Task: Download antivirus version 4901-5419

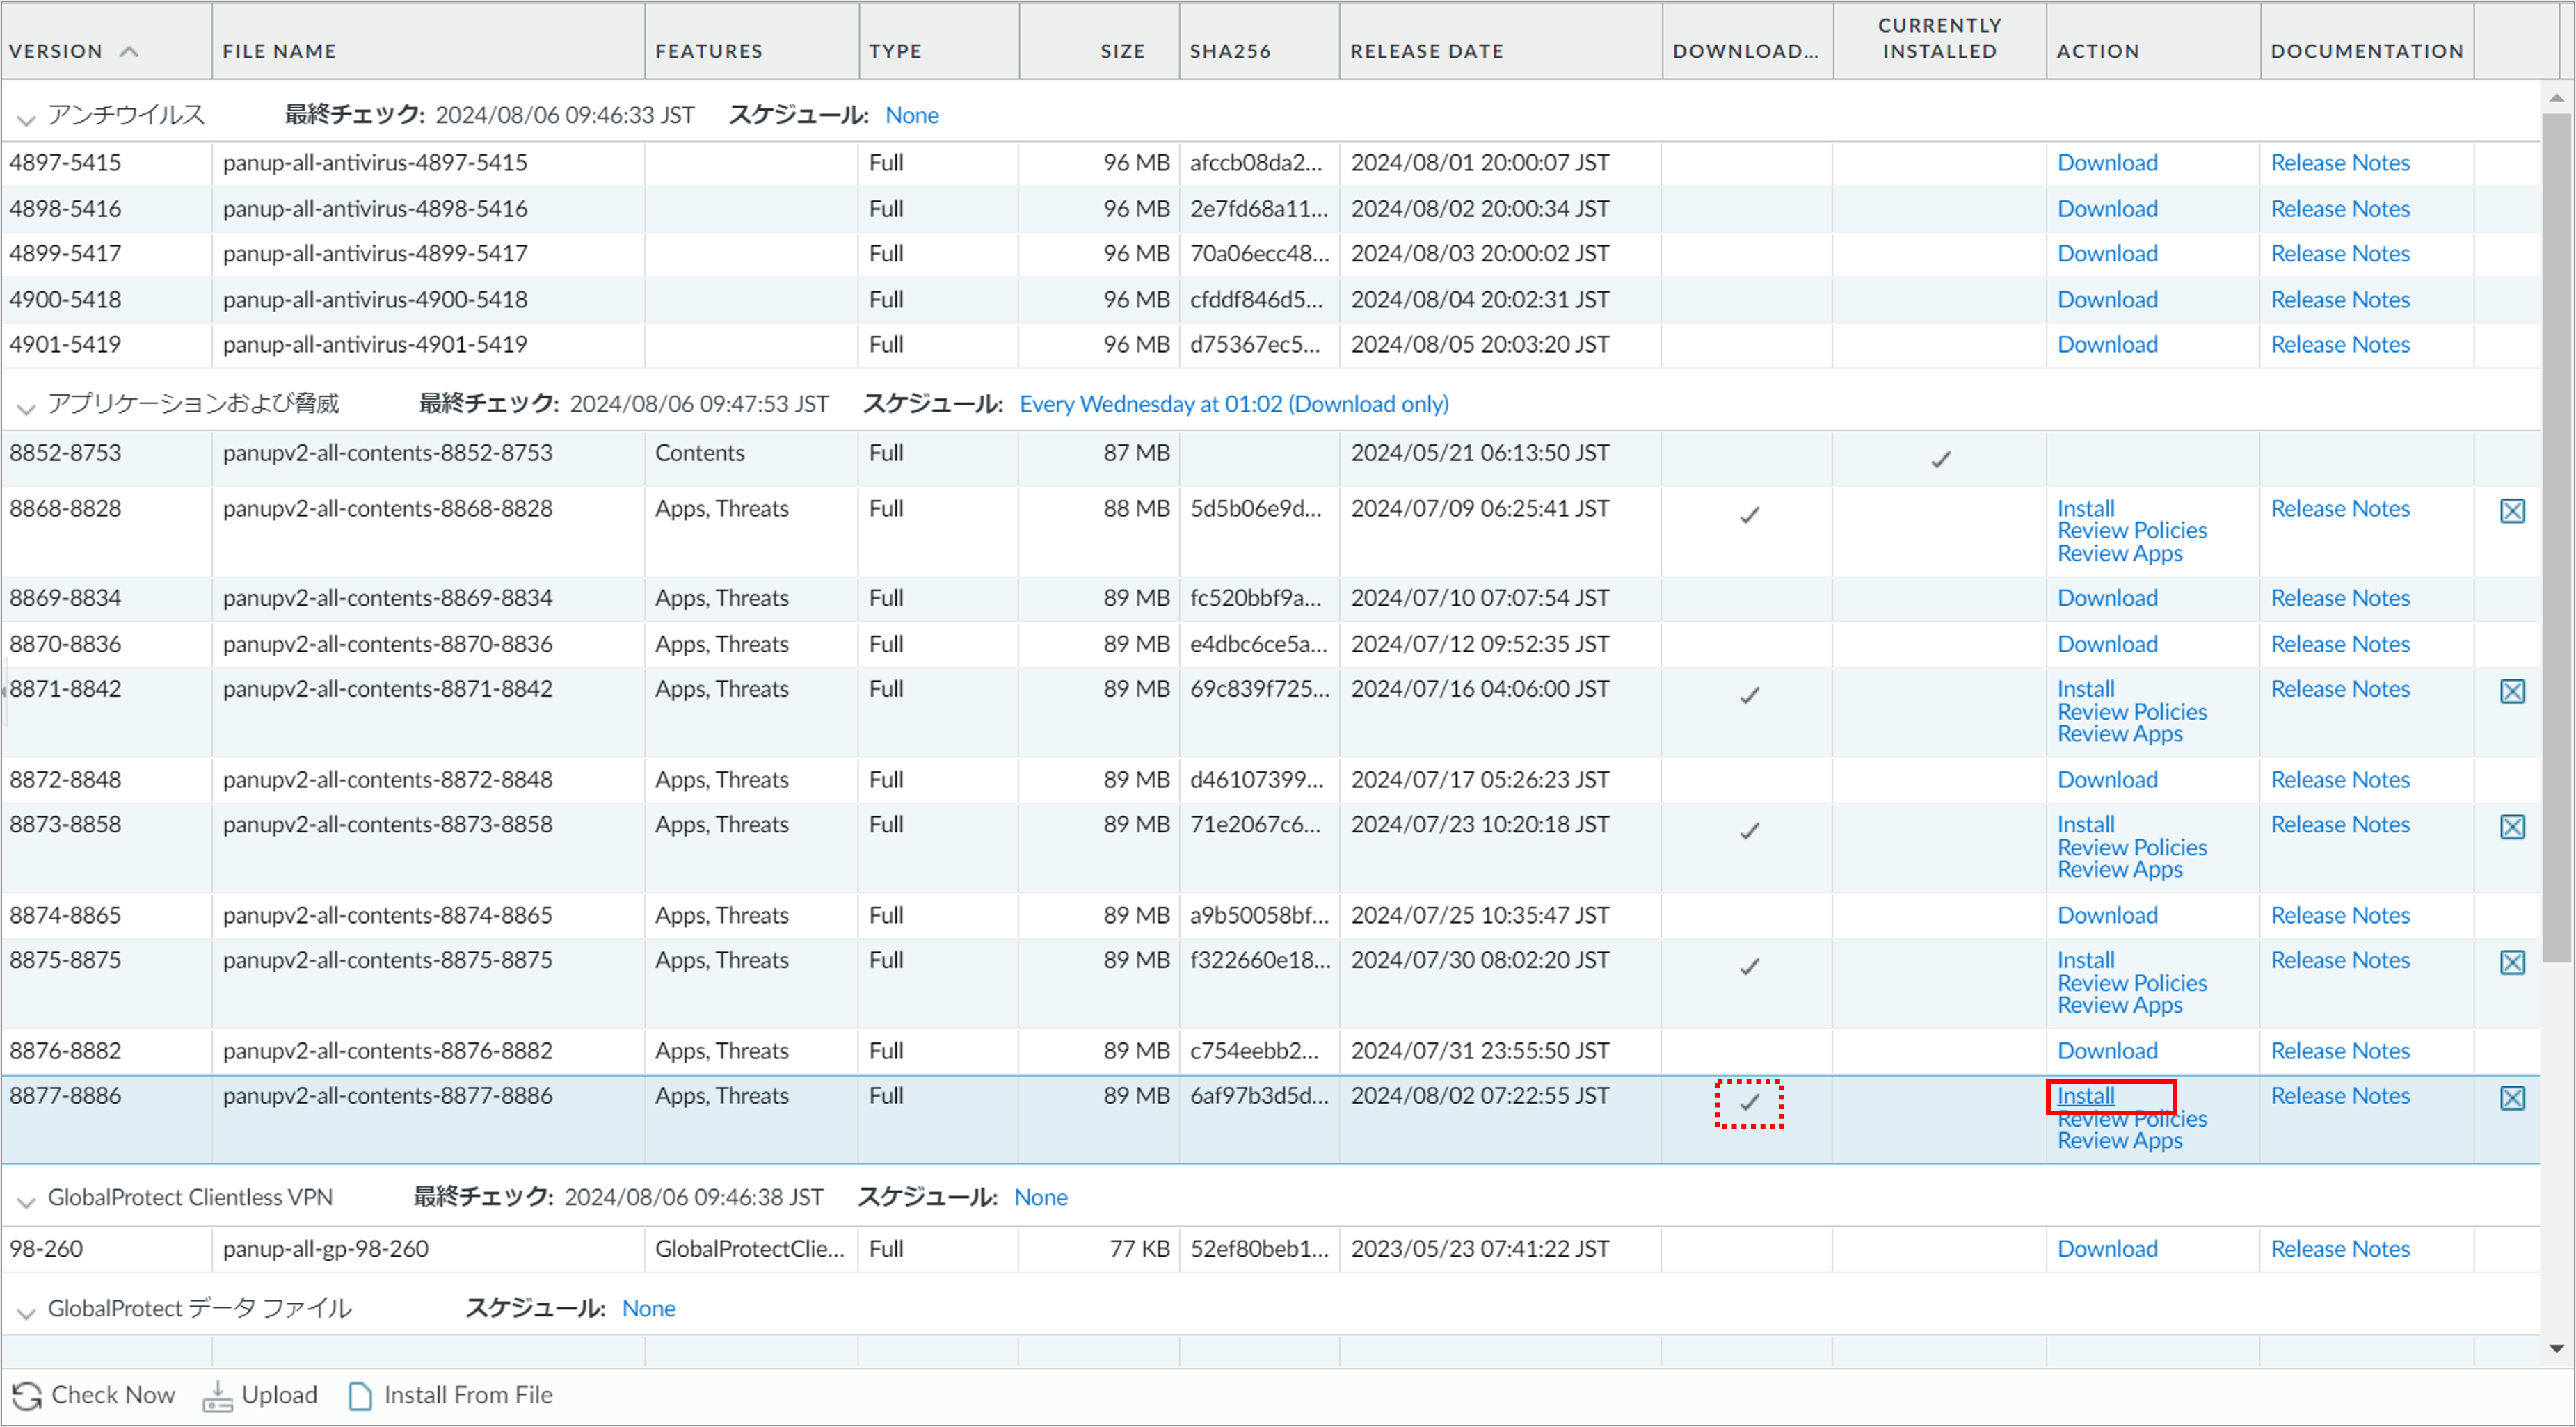Action: 2107,344
